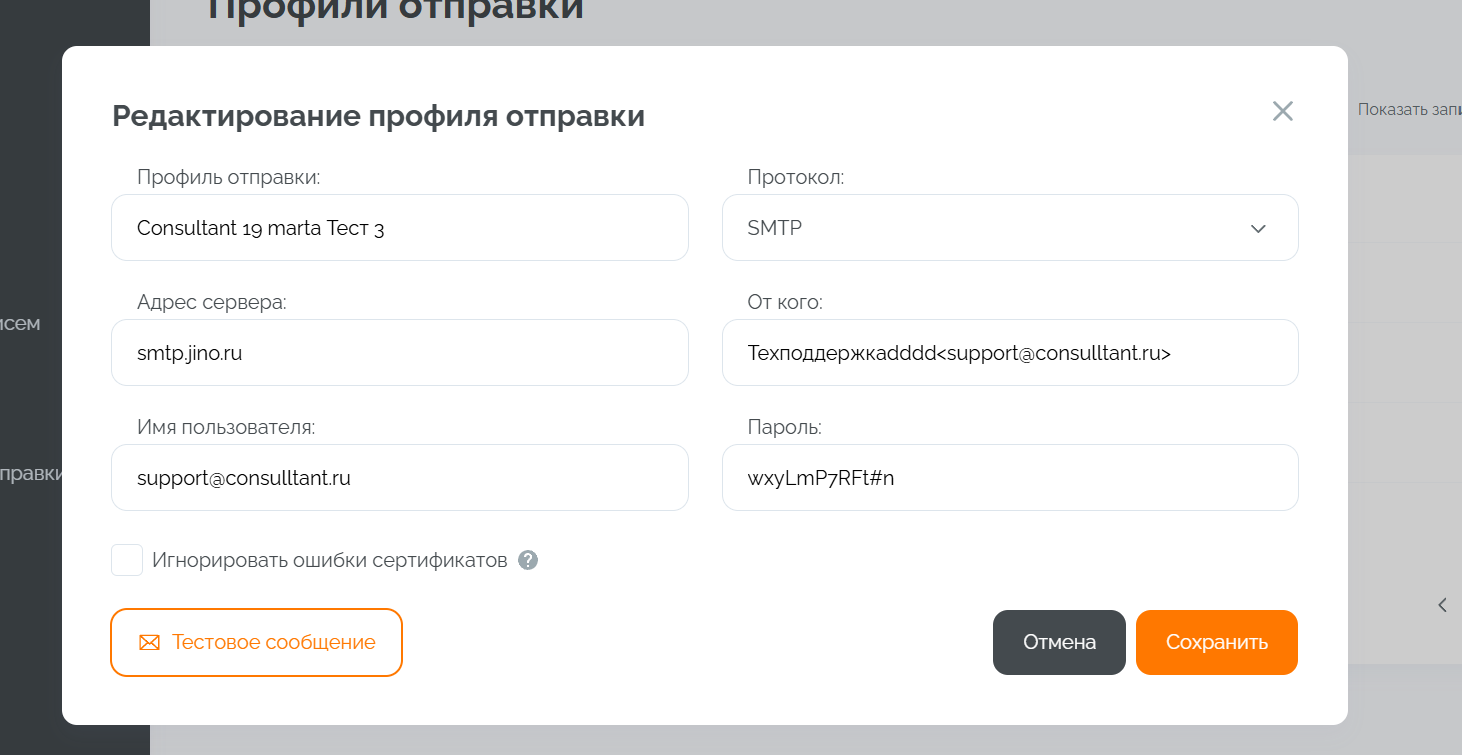Click inside the Пароль field
Viewport: 1462px width, 755px height.
1009,478
